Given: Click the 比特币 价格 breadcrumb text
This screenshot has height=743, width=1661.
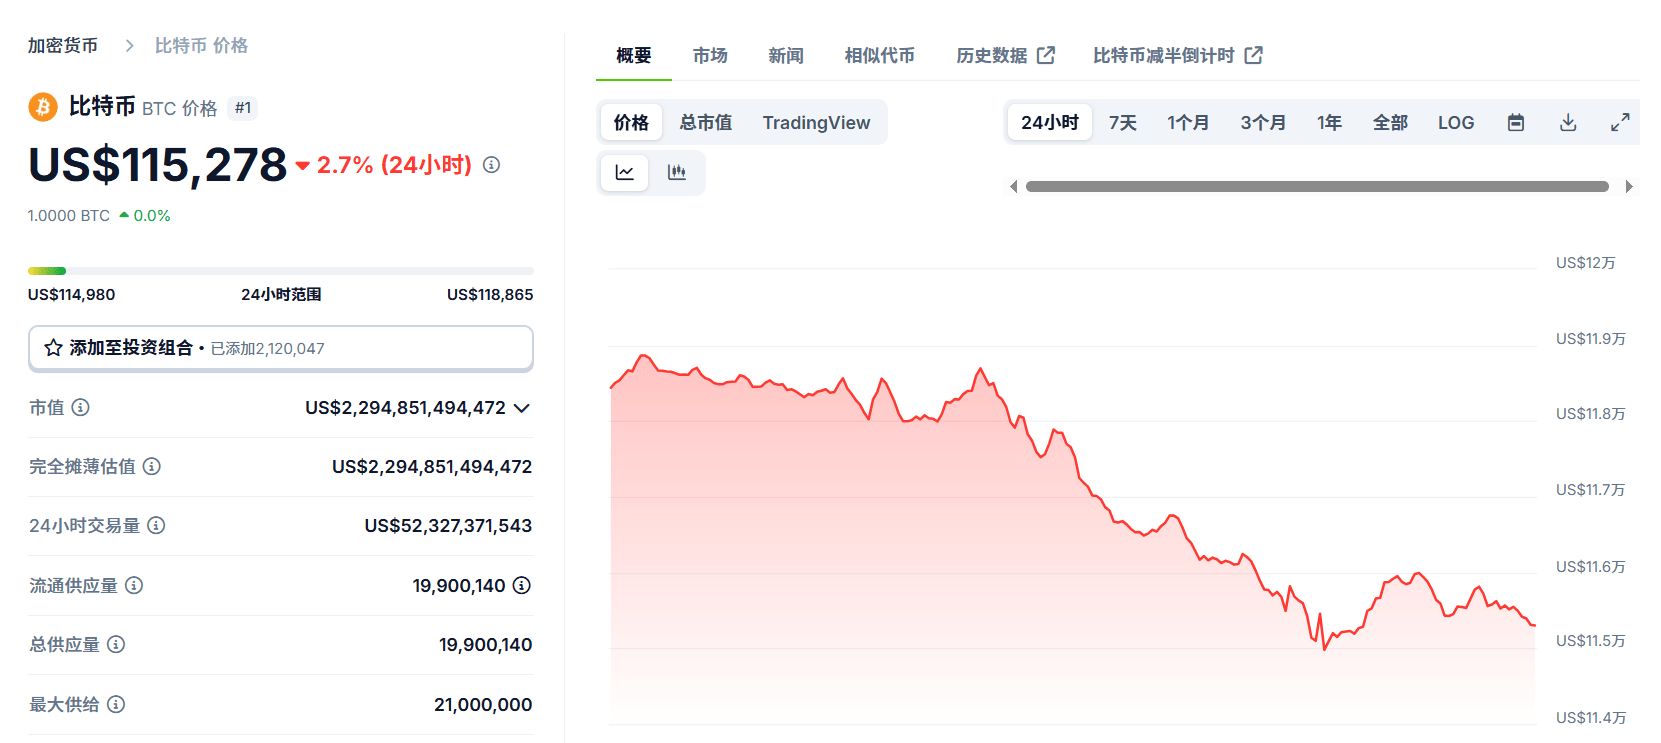Looking at the screenshot, I should pyautogui.click(x=201, y=45).
